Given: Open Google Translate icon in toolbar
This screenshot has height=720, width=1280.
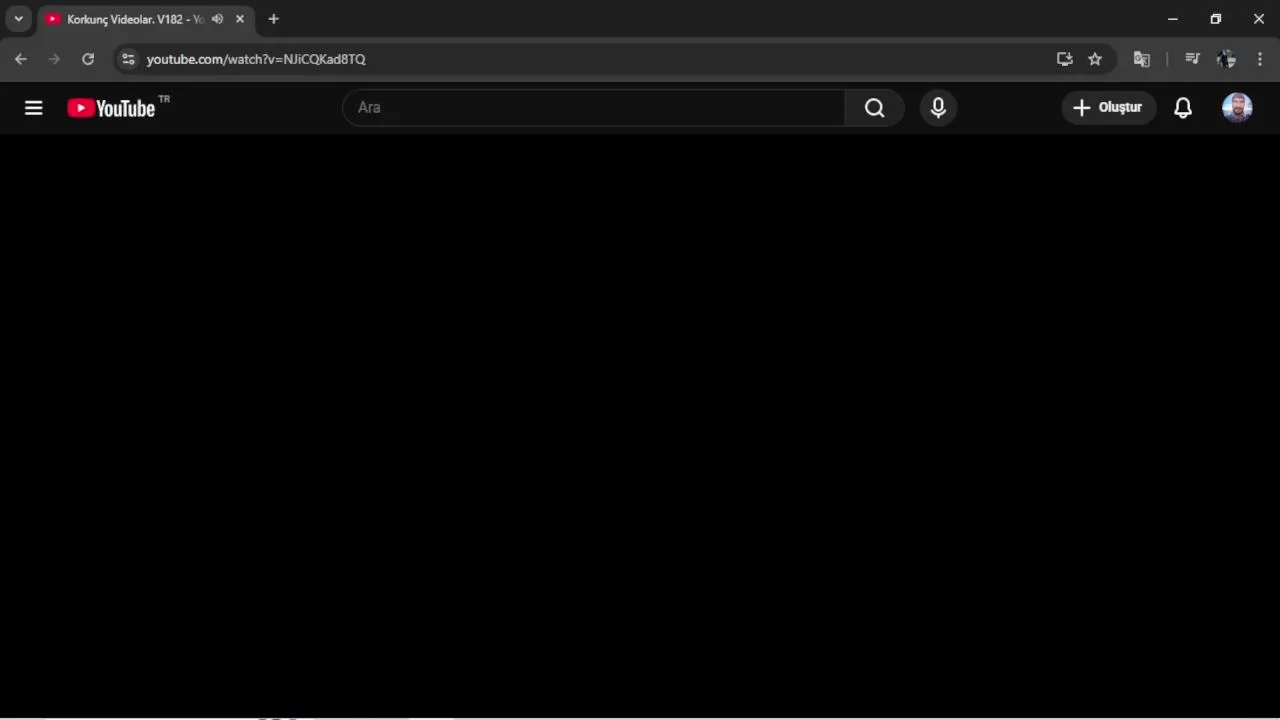Looking at the screenshot, I should (1141, 59).
